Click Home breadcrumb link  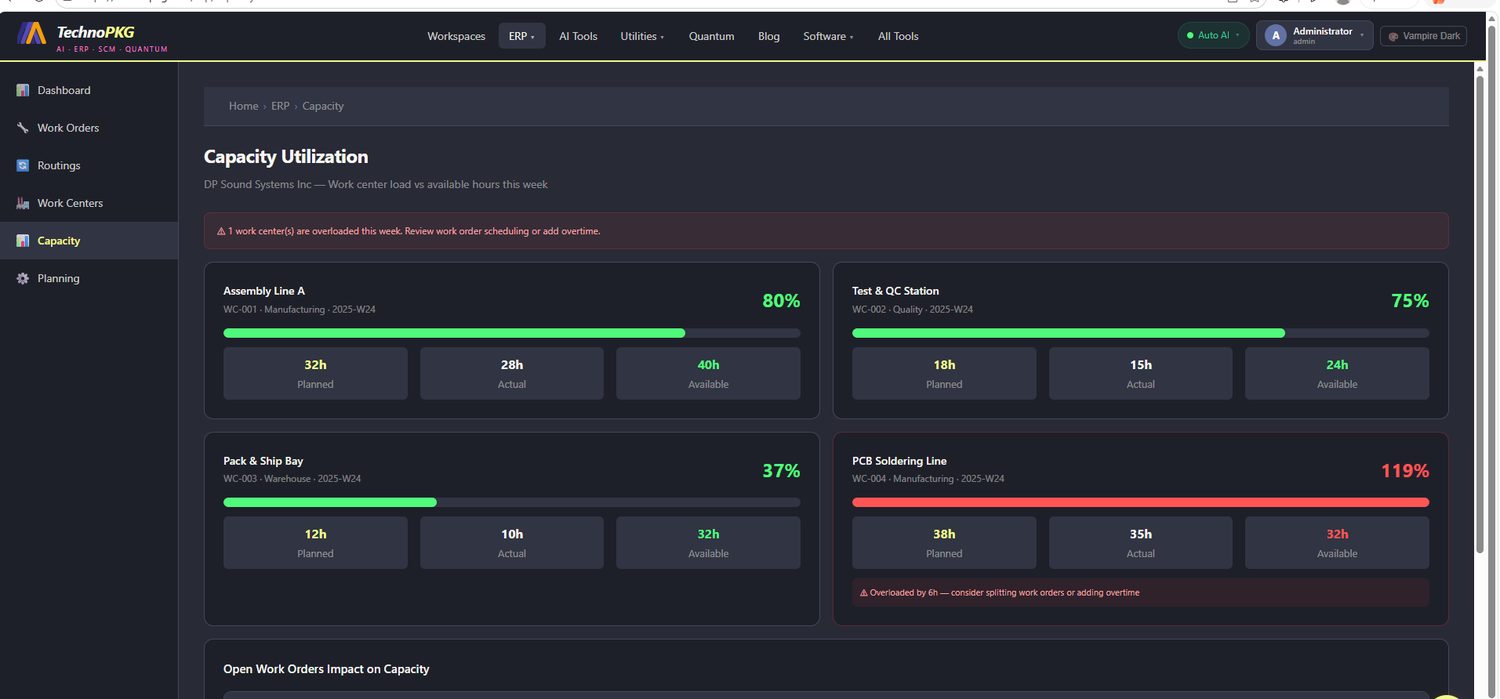coord(243,106)
